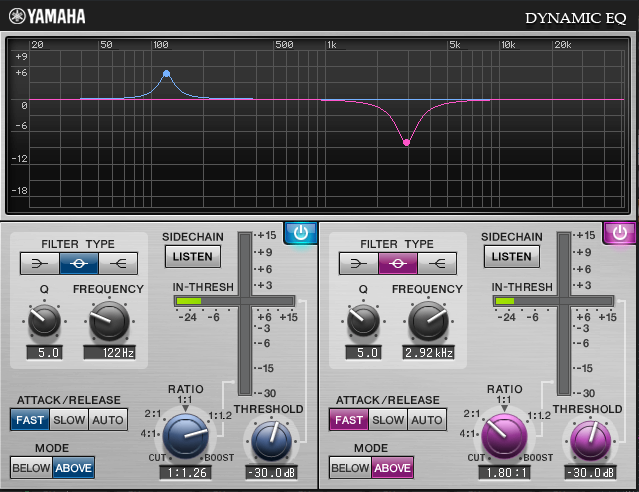Click magenta band sidechain LISTEN button
The image size is (639, 492).
click(x=512, y=256)
